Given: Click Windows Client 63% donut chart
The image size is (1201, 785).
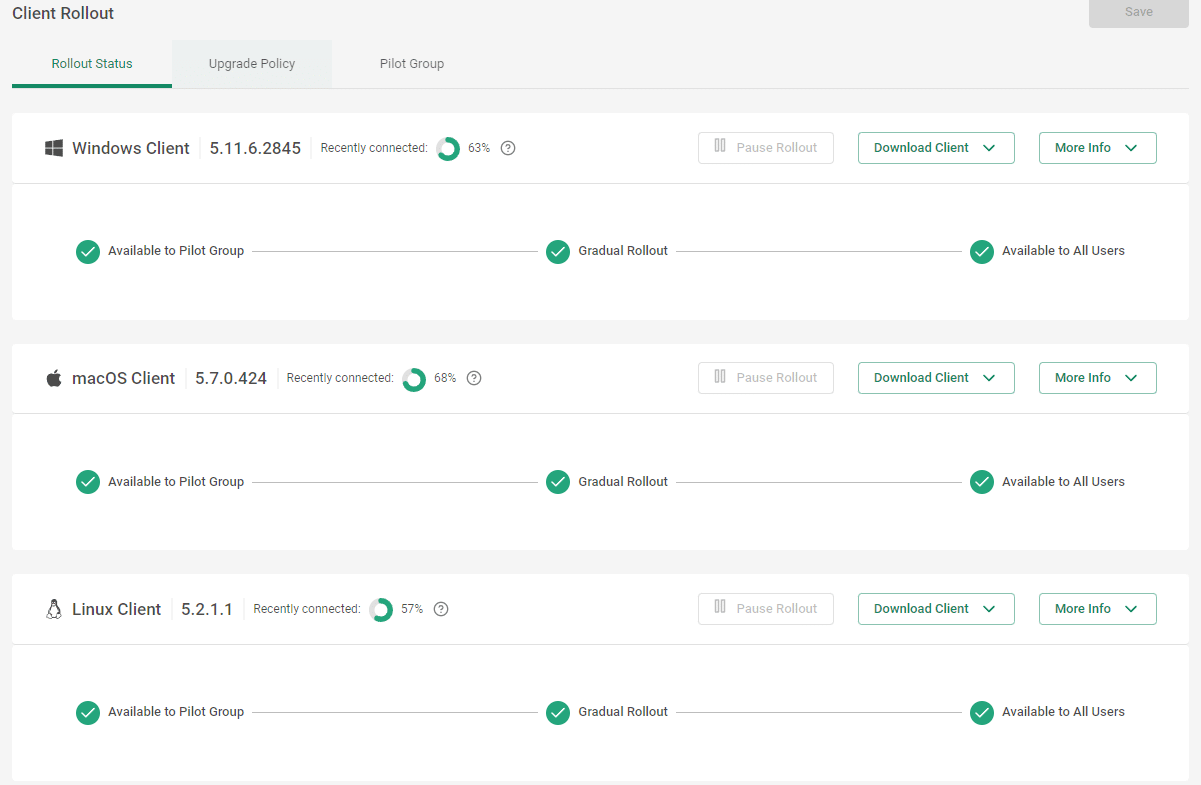Looking at the screenshot, I should 448,148.
